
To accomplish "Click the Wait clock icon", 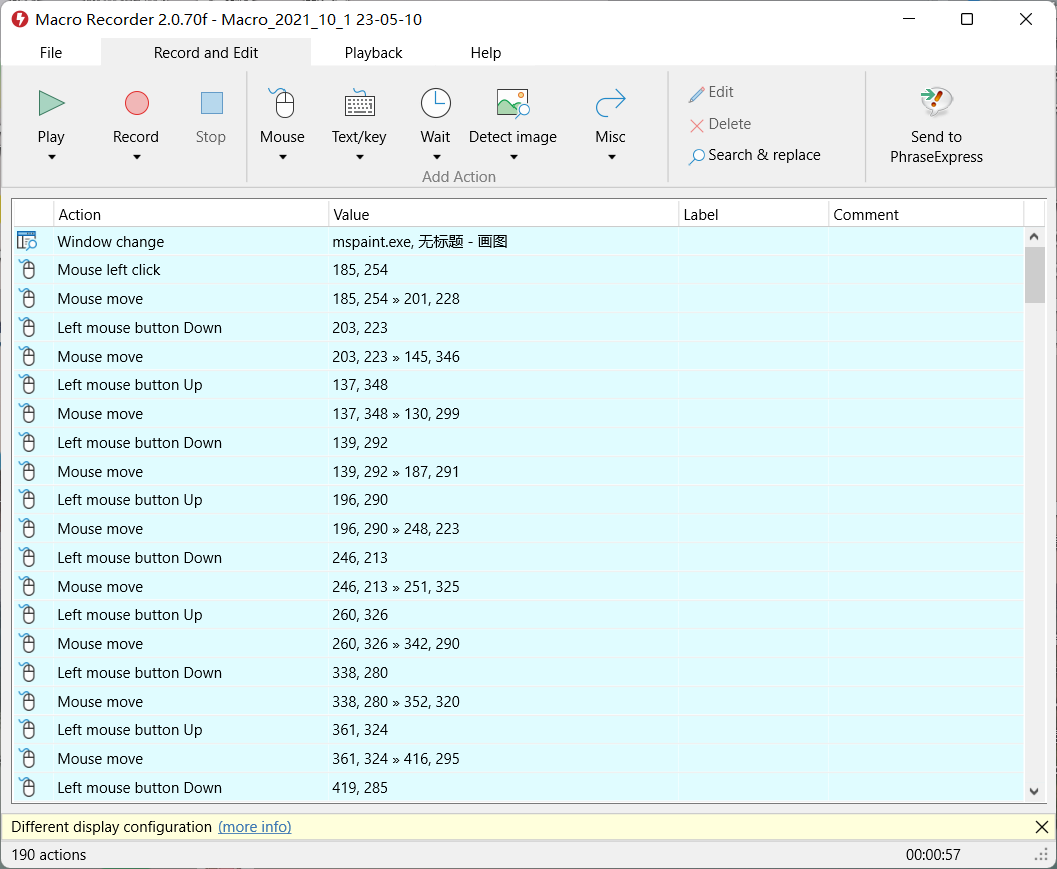I will (435, 103).
